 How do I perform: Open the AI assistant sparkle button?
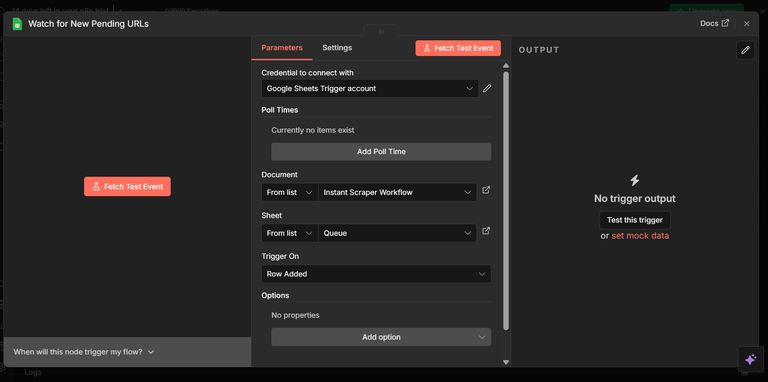click(750, 359)
